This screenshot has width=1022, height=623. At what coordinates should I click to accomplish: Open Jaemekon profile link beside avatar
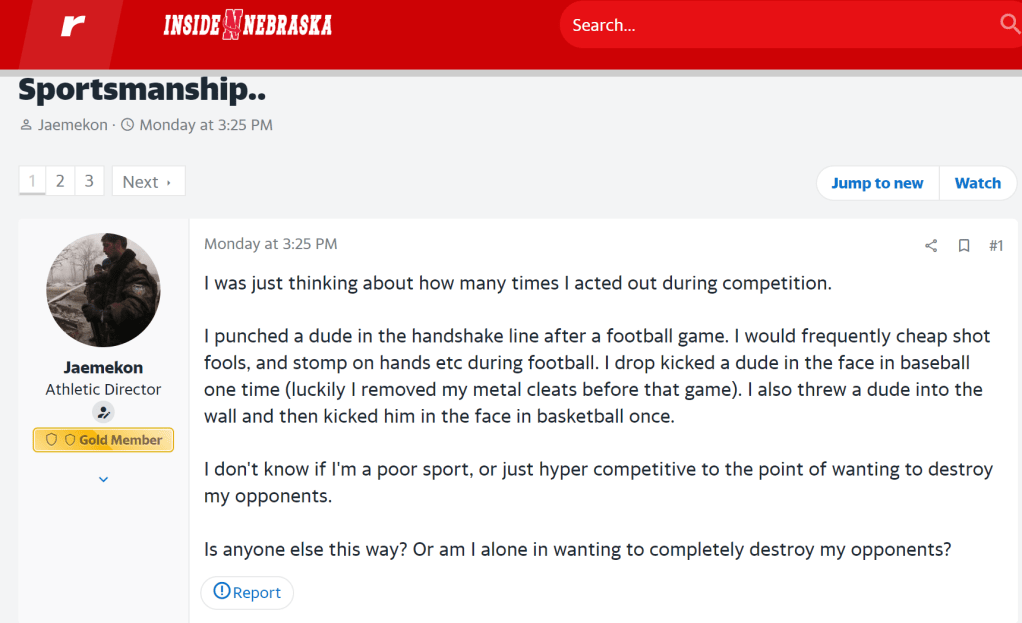(x=103, y=367)
